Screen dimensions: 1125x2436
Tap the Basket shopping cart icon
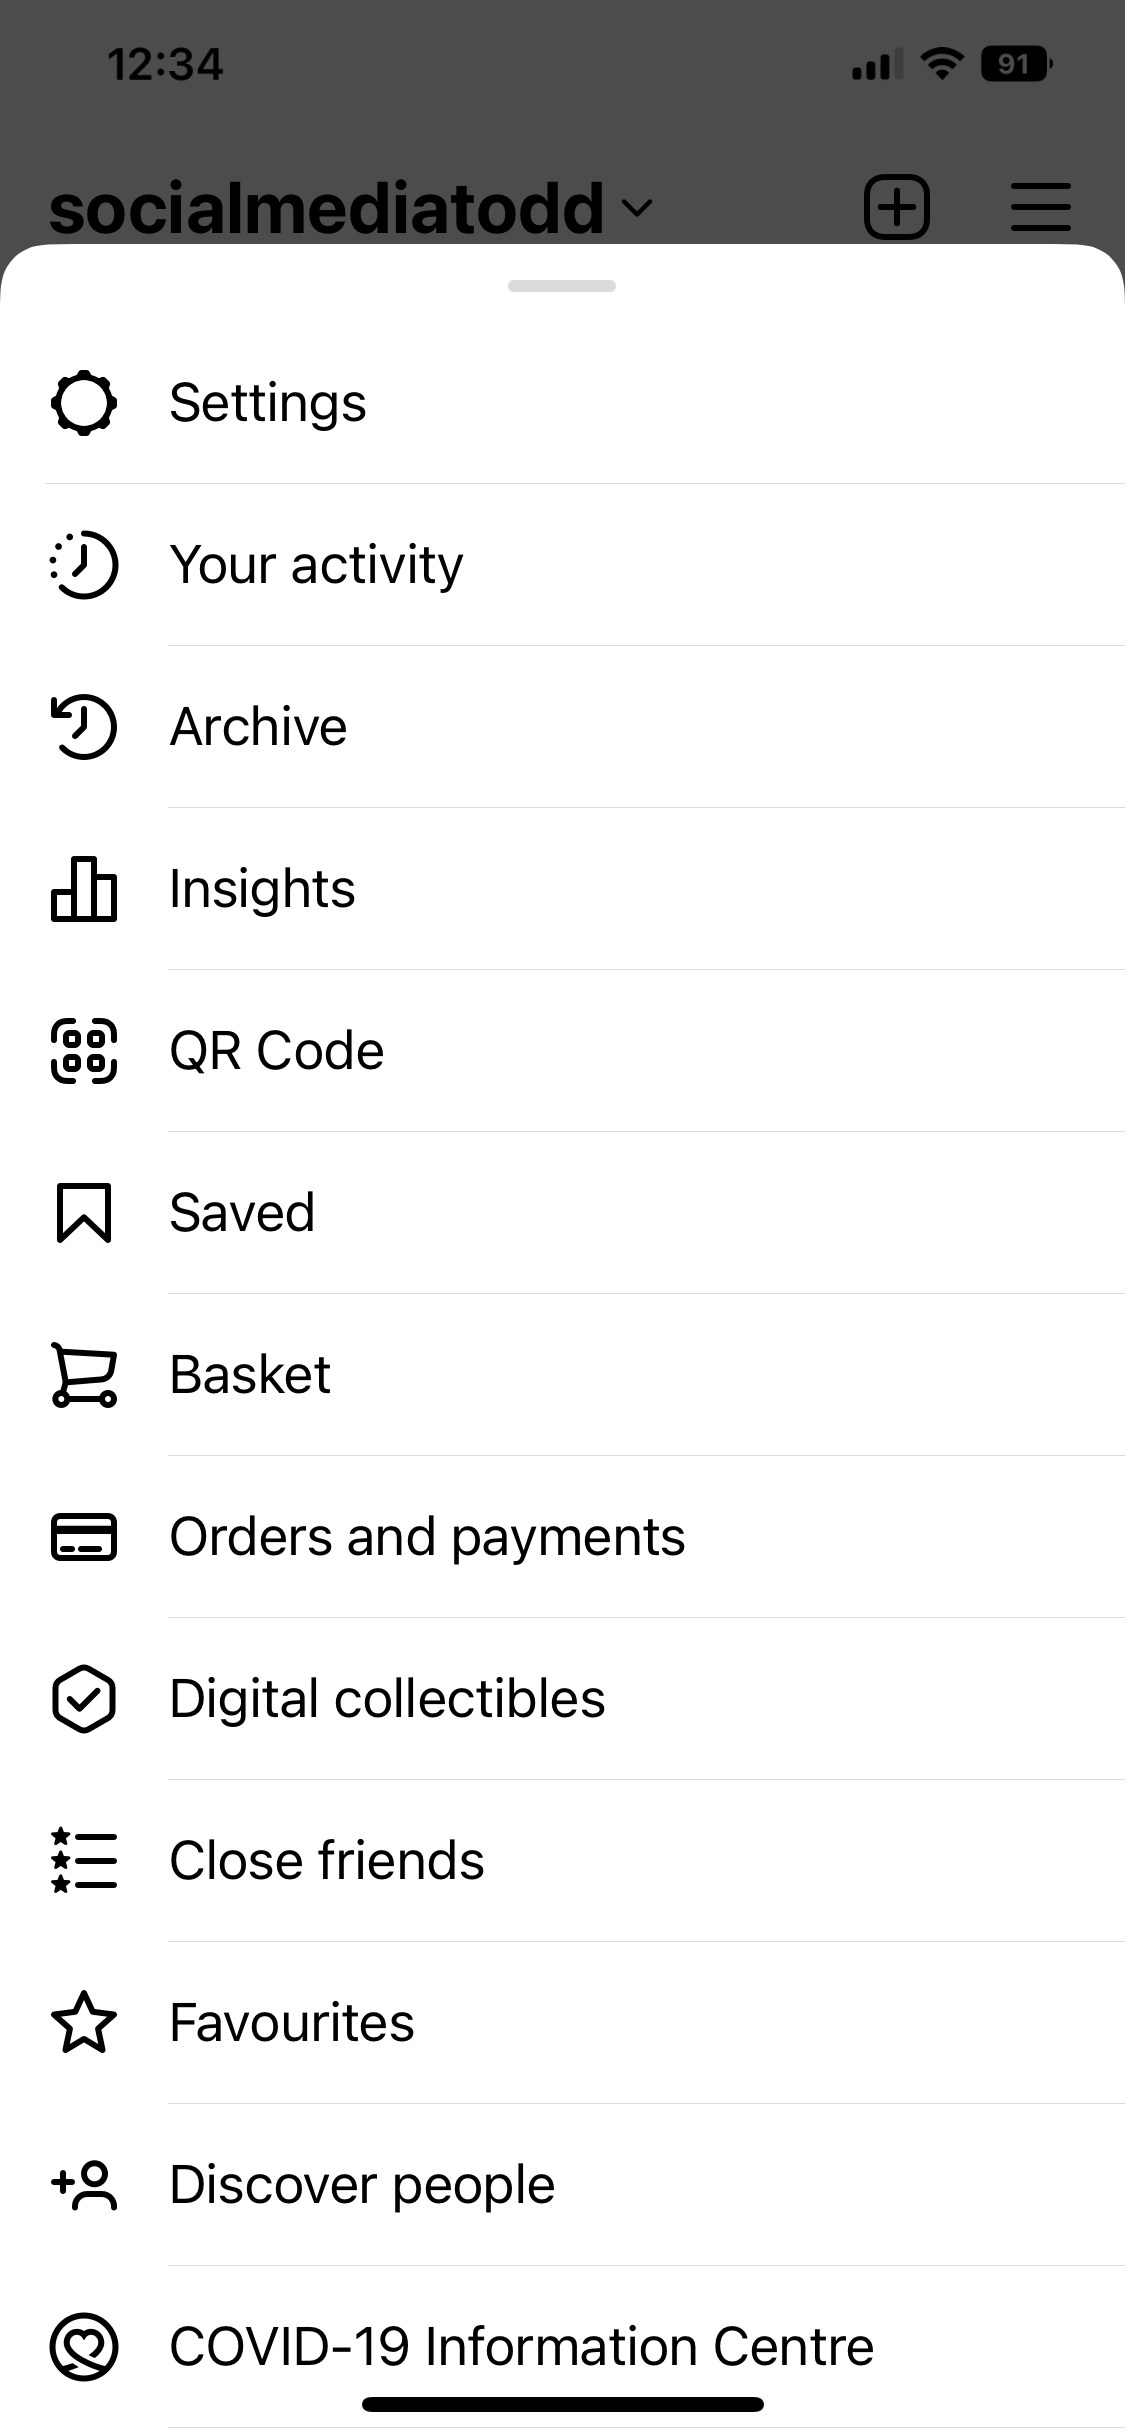(84, 1375)
